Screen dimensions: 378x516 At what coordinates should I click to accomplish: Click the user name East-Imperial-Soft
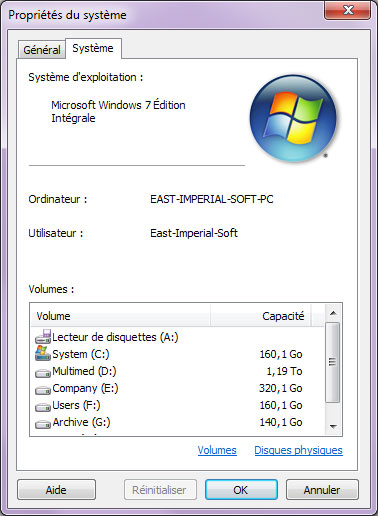[x=194, y=233]
